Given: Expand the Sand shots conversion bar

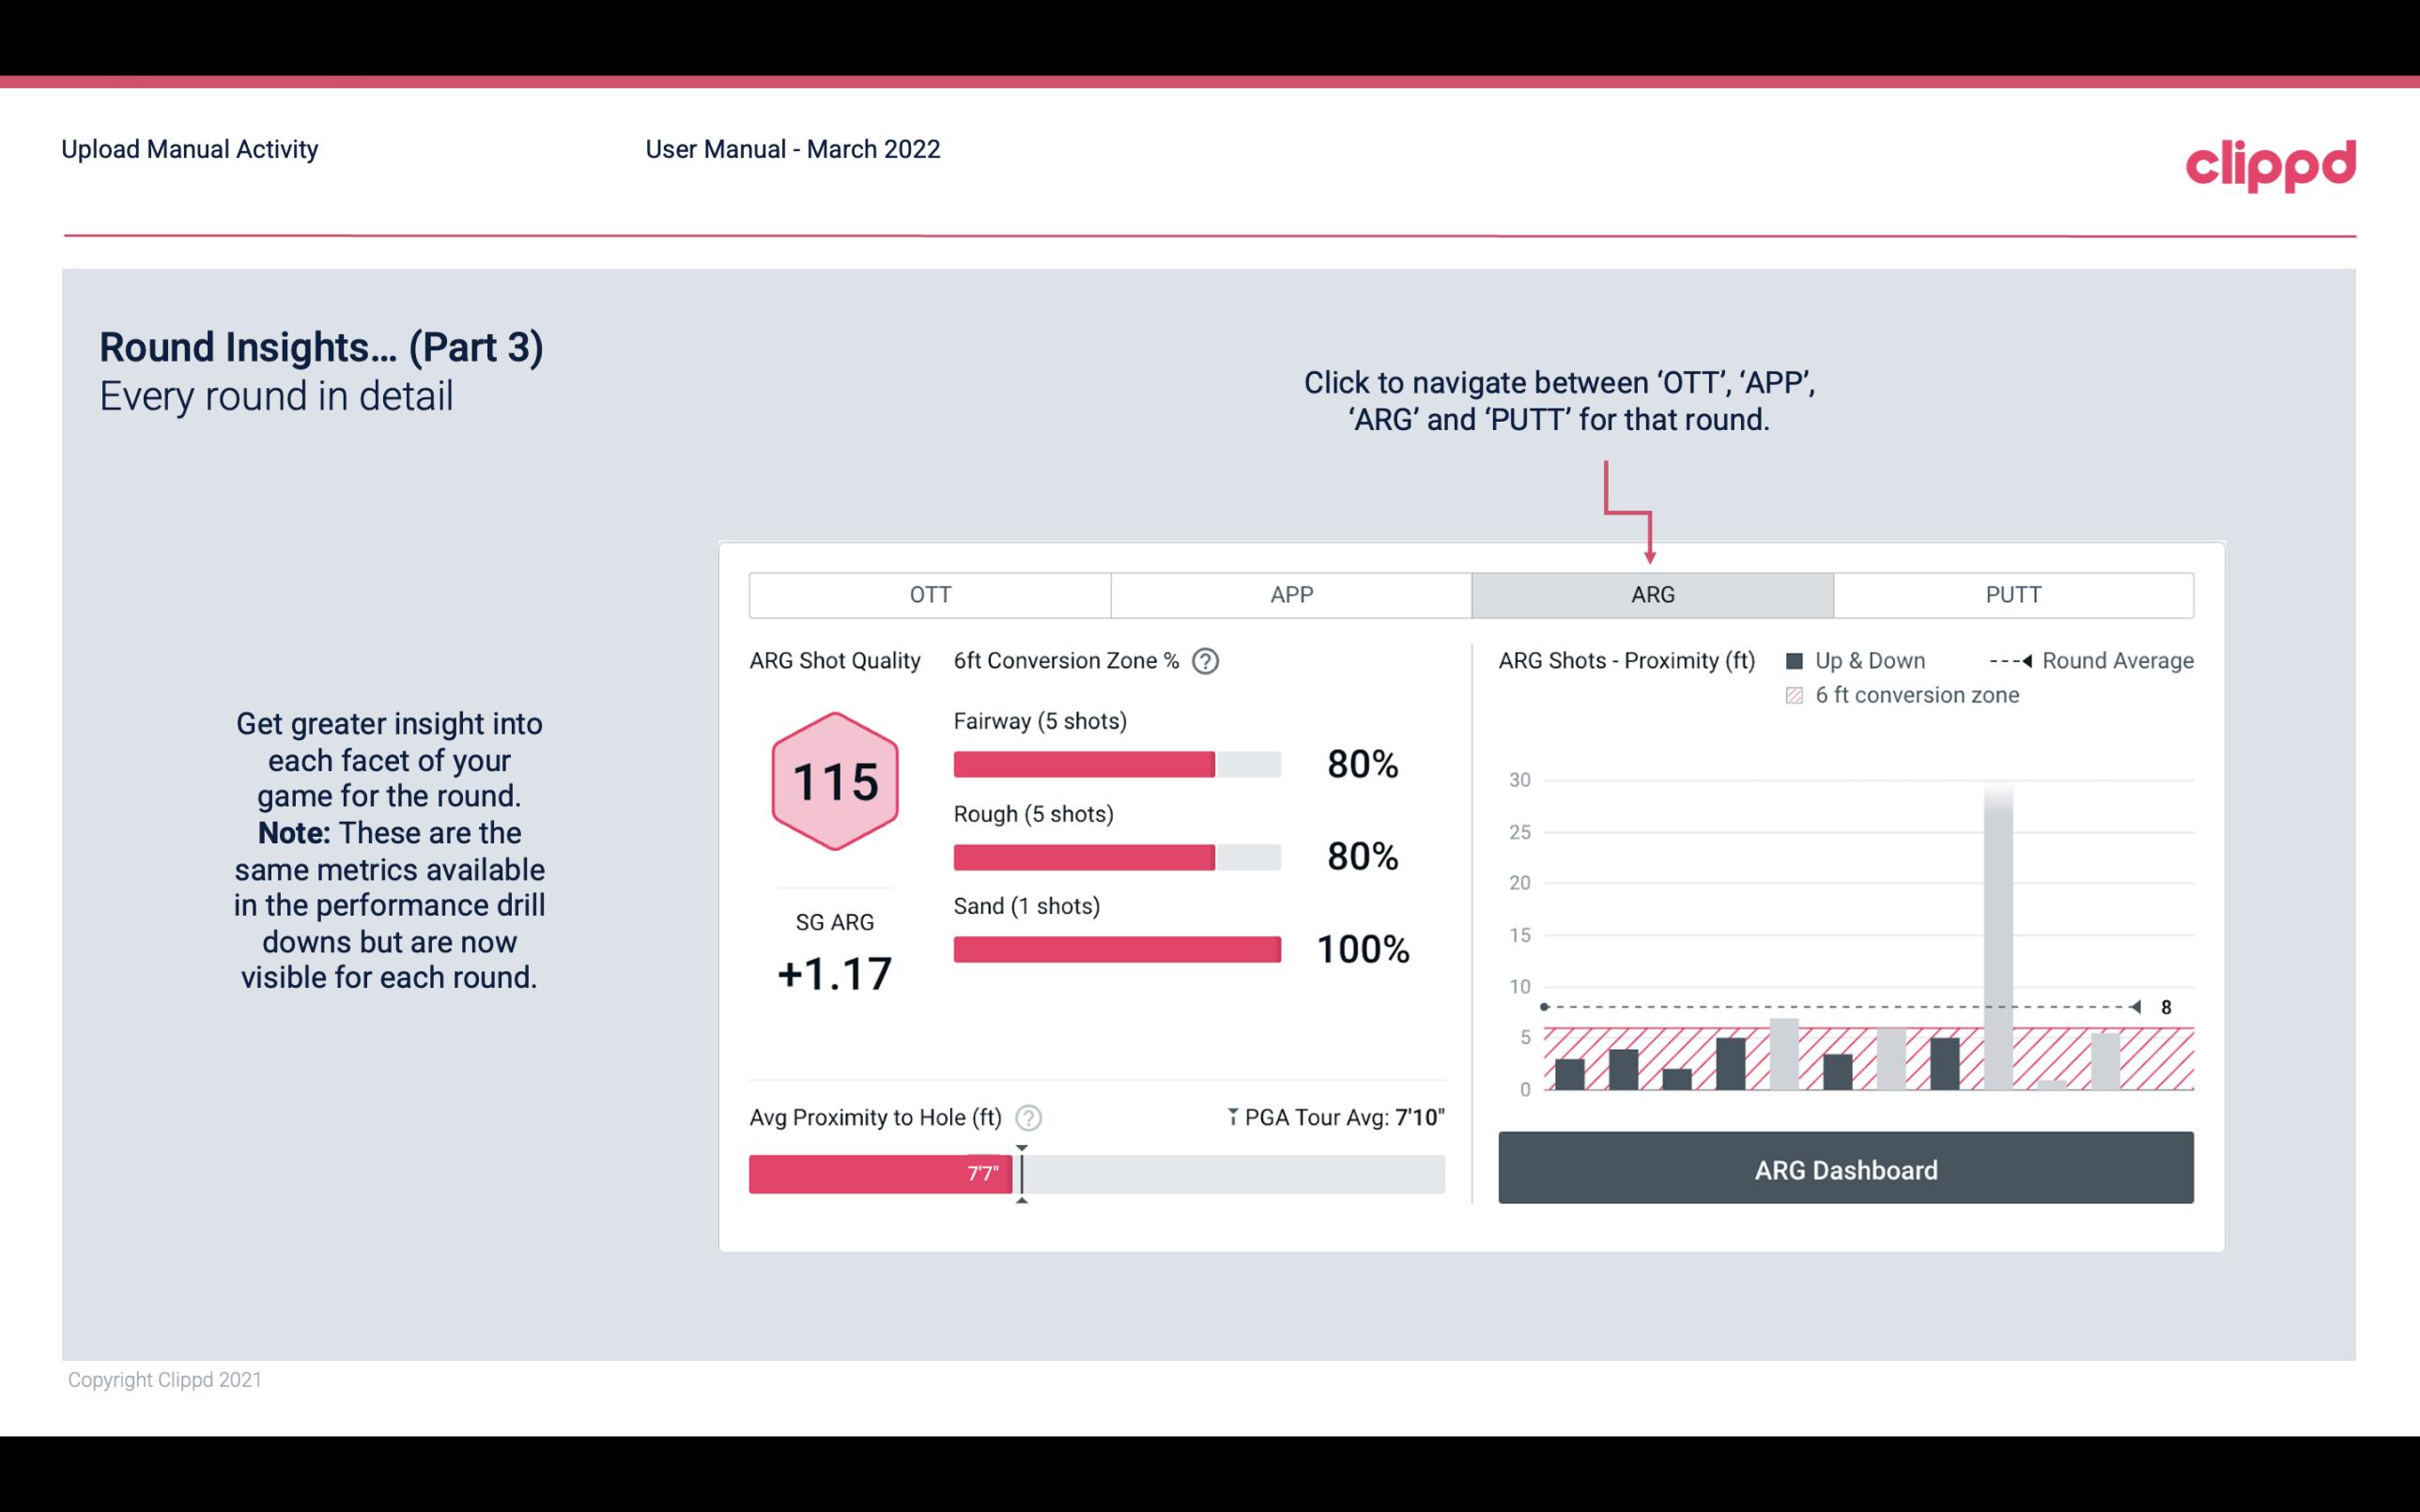Looking at the screenshot, I should (1116, 946).
